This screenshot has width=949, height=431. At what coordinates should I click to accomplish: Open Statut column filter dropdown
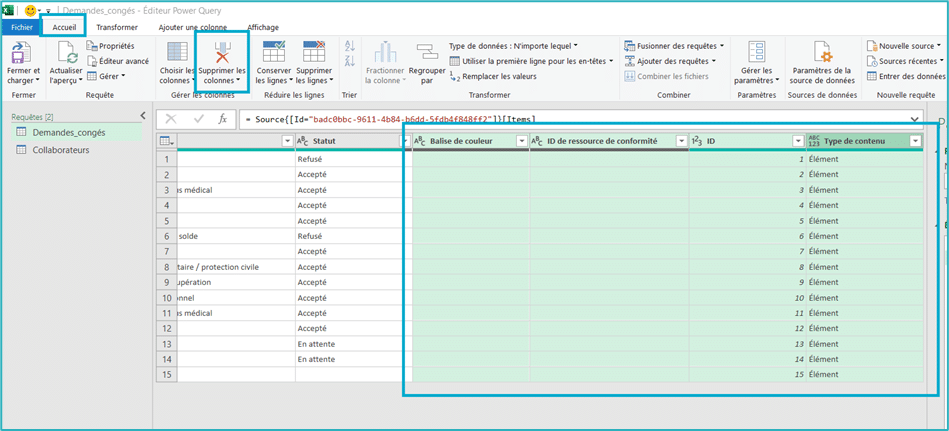[405, 141]
